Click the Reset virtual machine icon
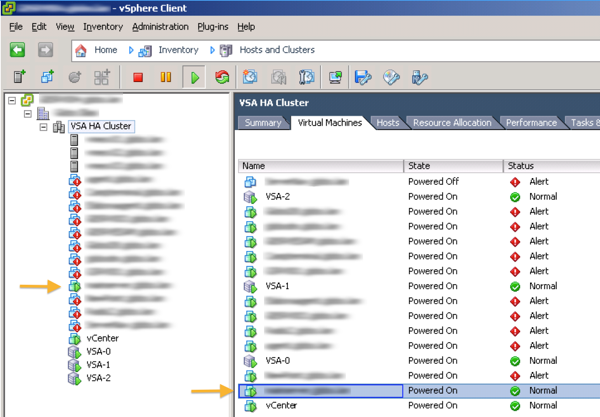 tap(222, 77)
